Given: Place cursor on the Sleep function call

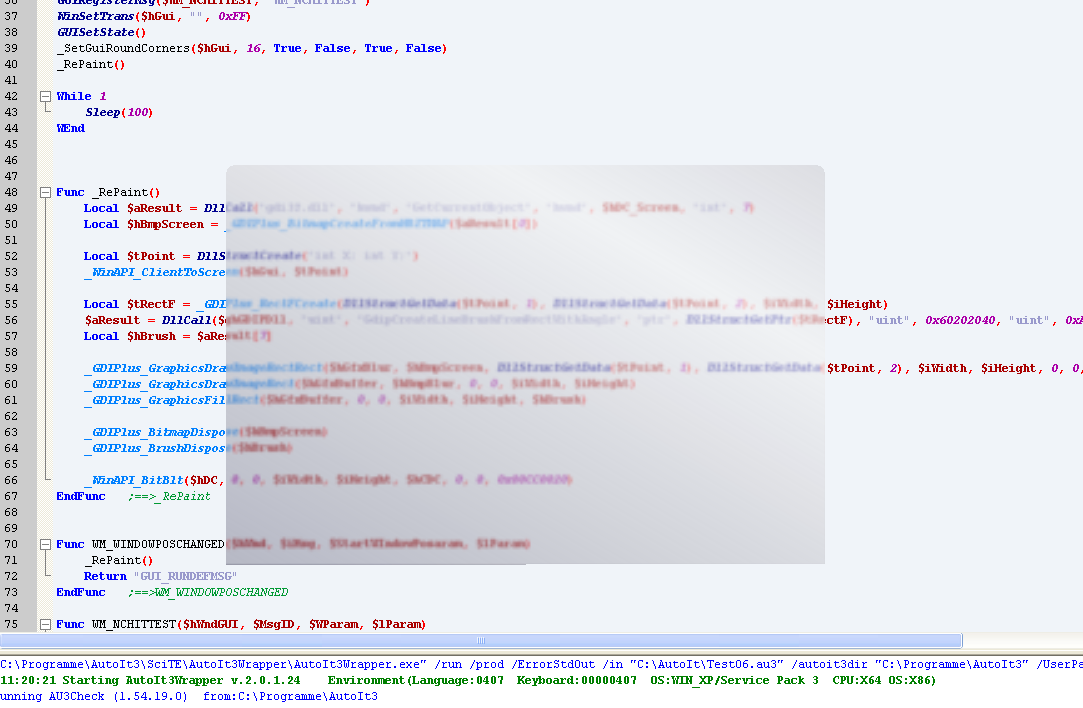Looking at the screenshot, I should point(101,112).
